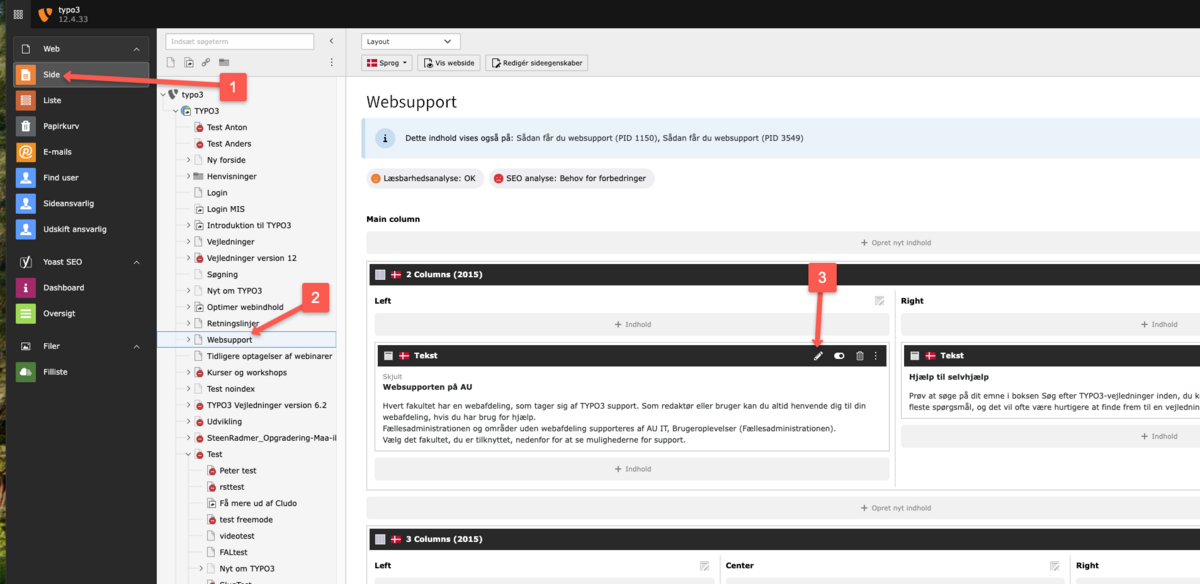Open the Dashboard menu item
Image resolution: width=1200 pixels, height=584 pixels.
62,288
